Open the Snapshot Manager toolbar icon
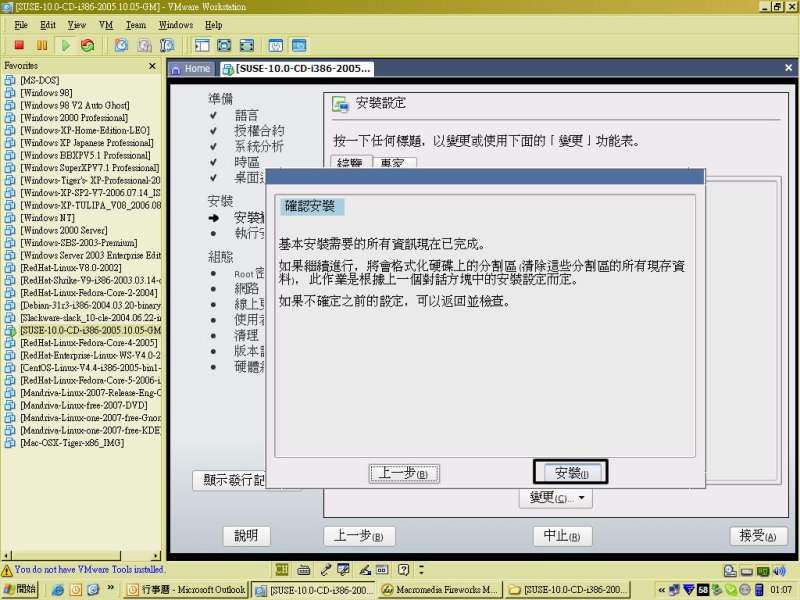Image resolution: width=800 pixels, height=600 pixels. (167, 45)
